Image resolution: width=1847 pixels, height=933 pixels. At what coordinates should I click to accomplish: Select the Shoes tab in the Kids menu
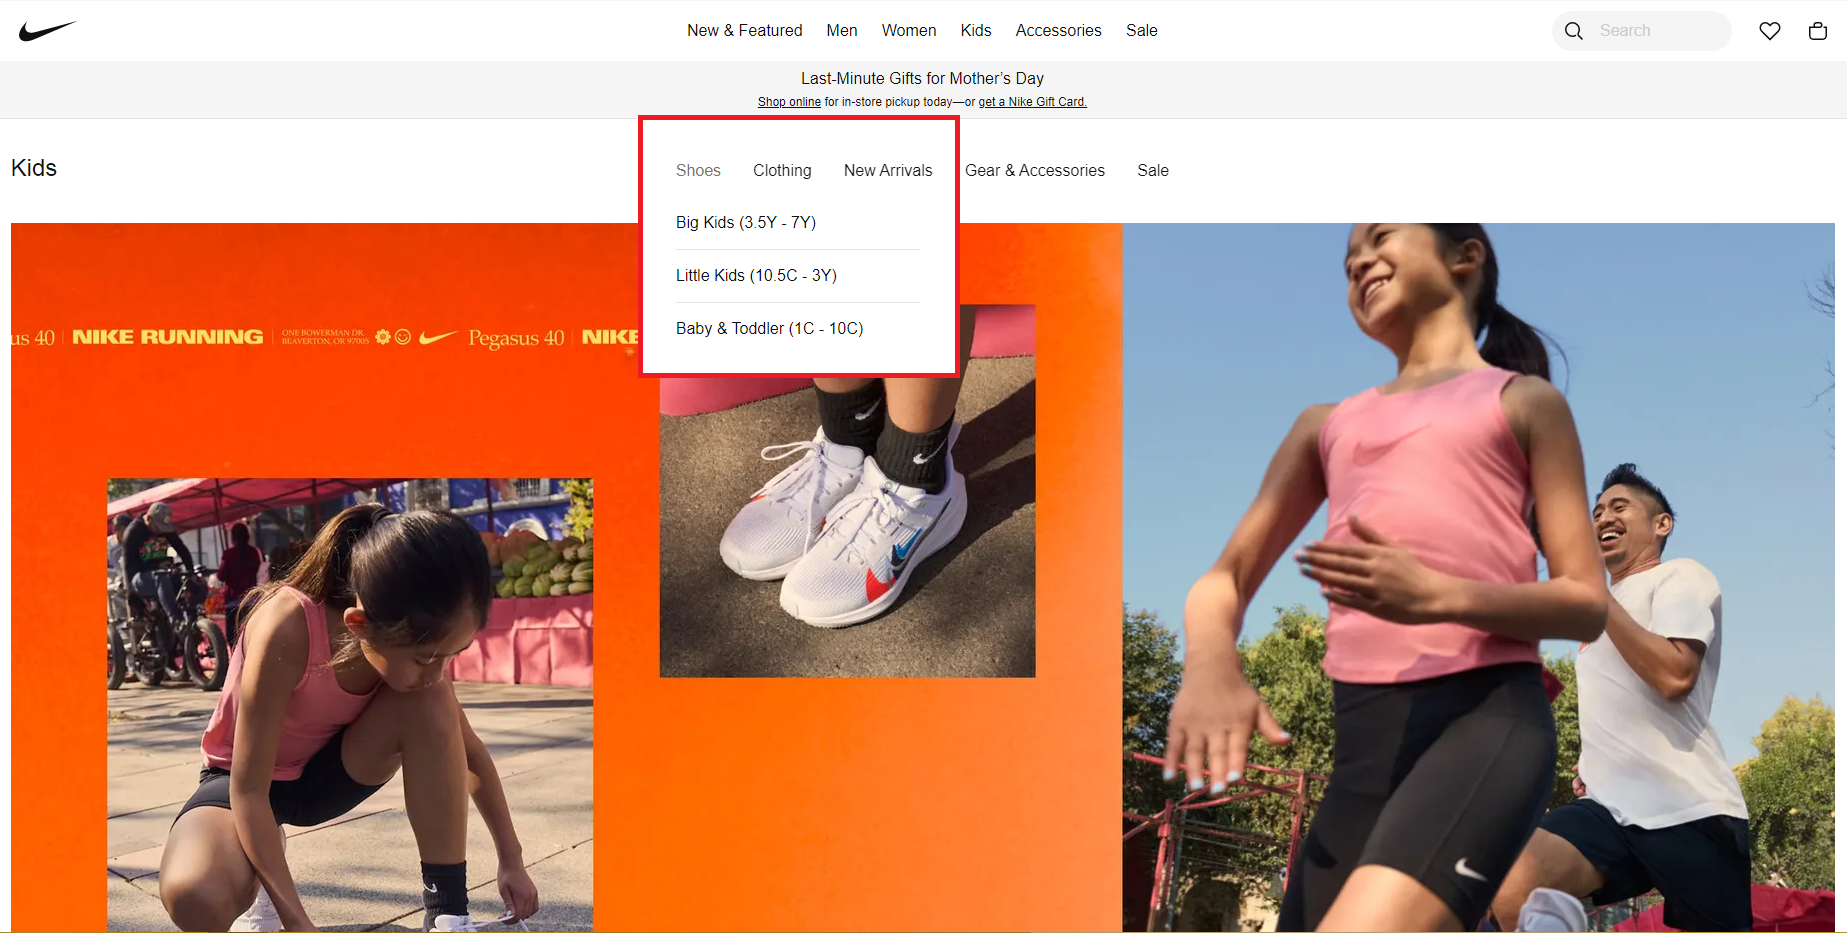click(x=698, y=170)
